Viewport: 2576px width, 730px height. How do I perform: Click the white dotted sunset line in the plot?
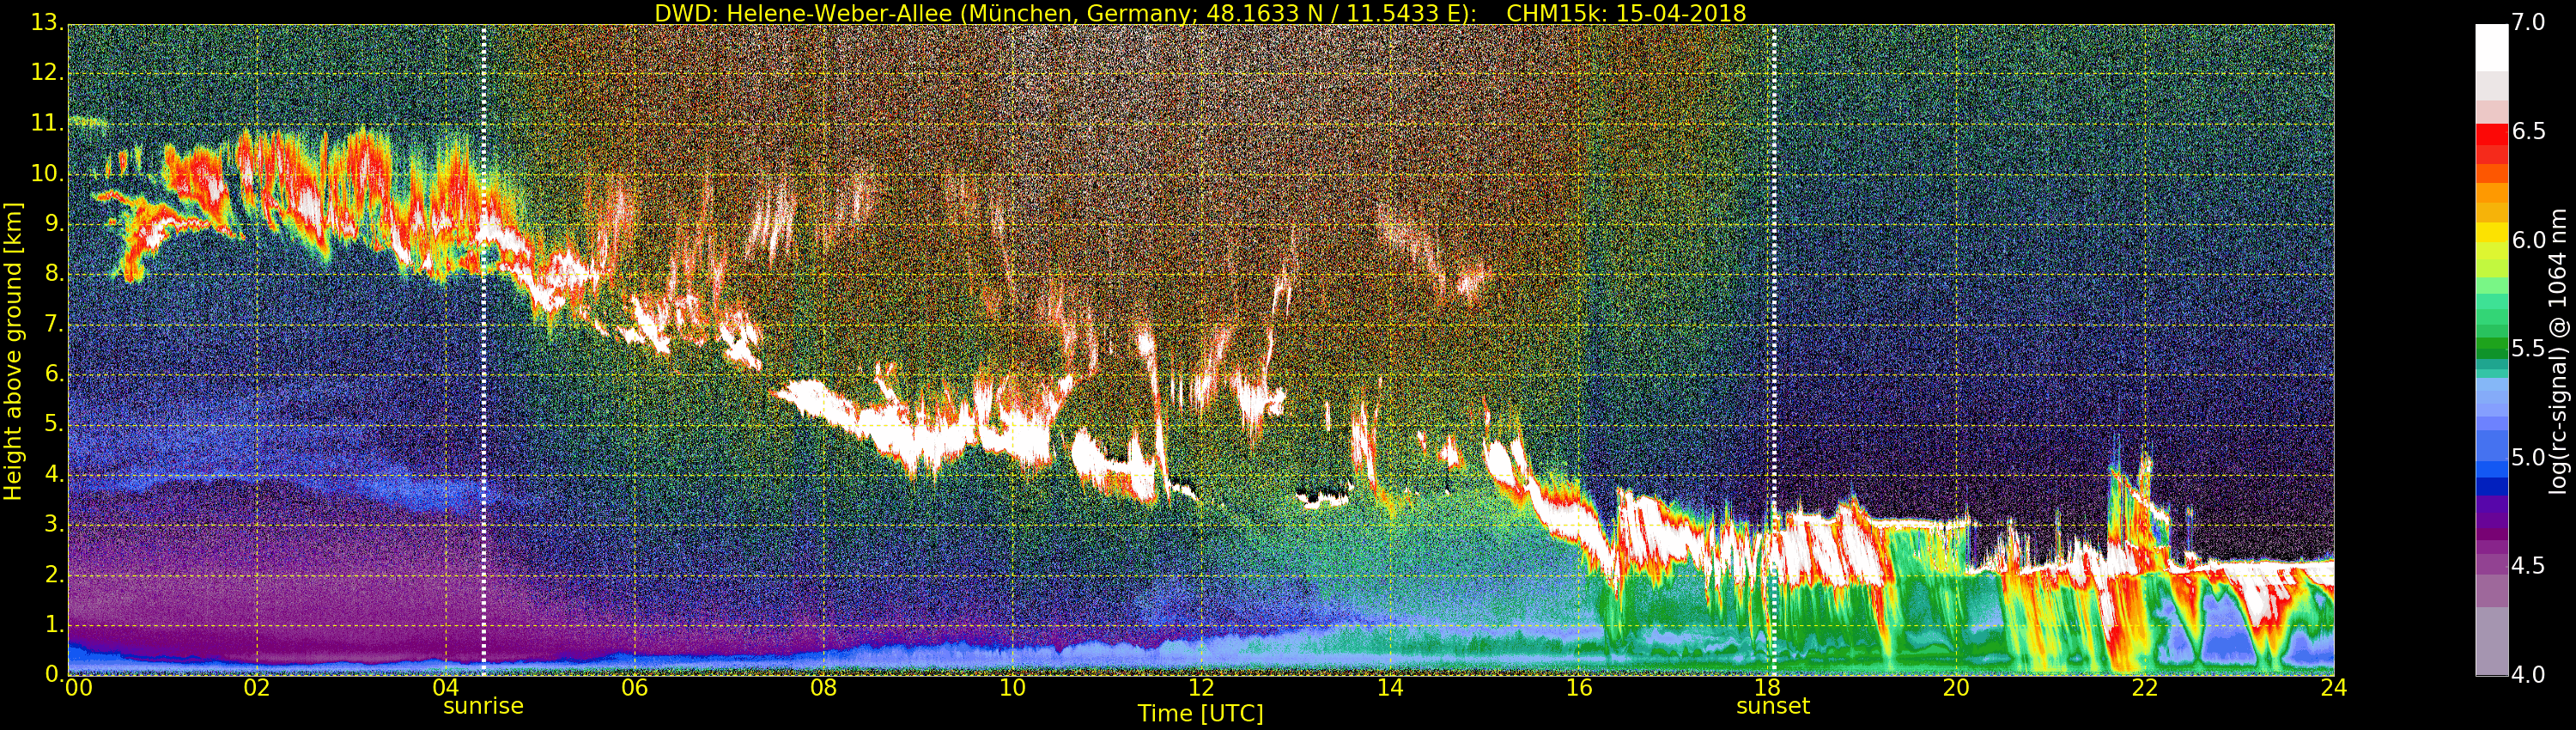pyautogui.click(x=1774, y=350)
